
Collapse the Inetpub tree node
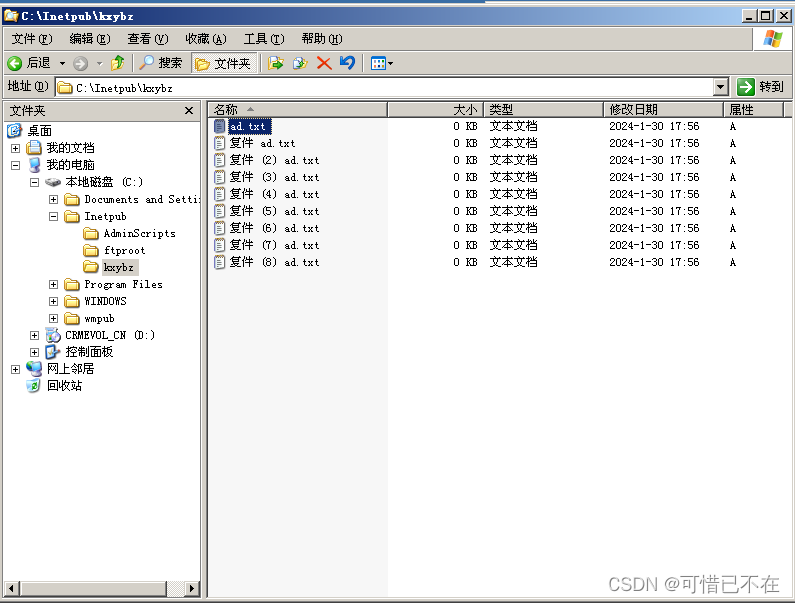click(53, 216)
